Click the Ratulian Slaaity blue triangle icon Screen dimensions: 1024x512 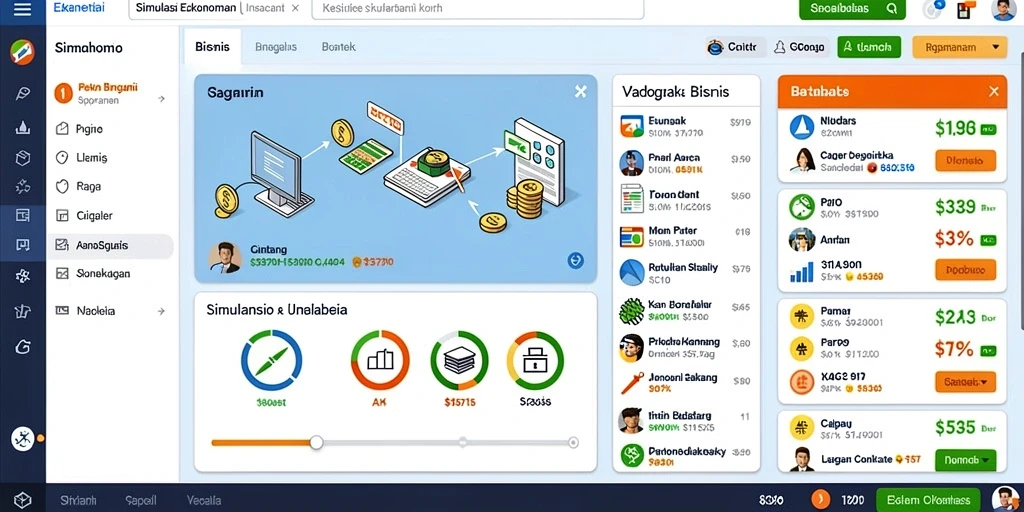coord(632,273)
